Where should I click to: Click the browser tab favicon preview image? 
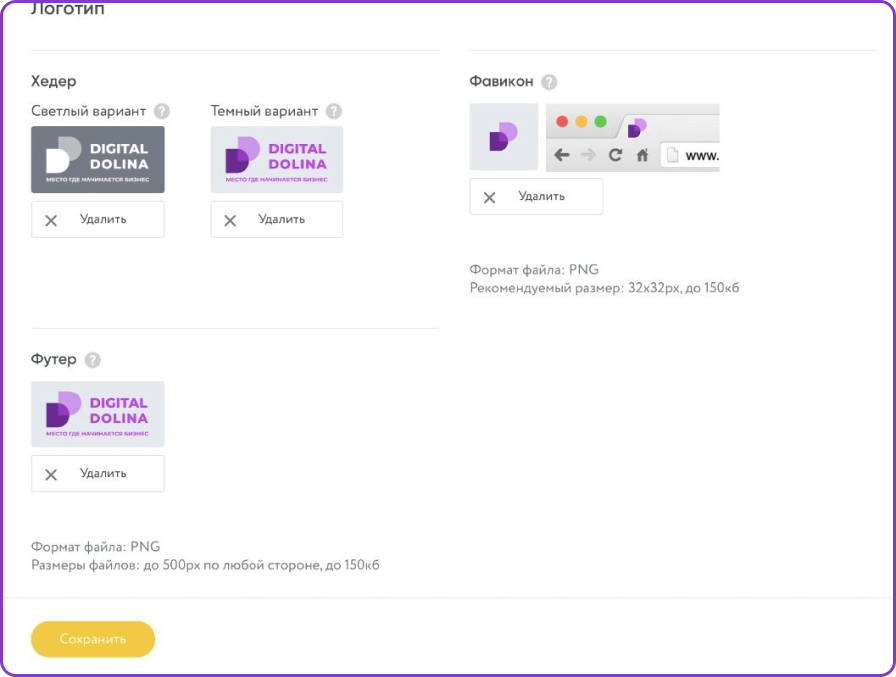[x=637, y=128]
